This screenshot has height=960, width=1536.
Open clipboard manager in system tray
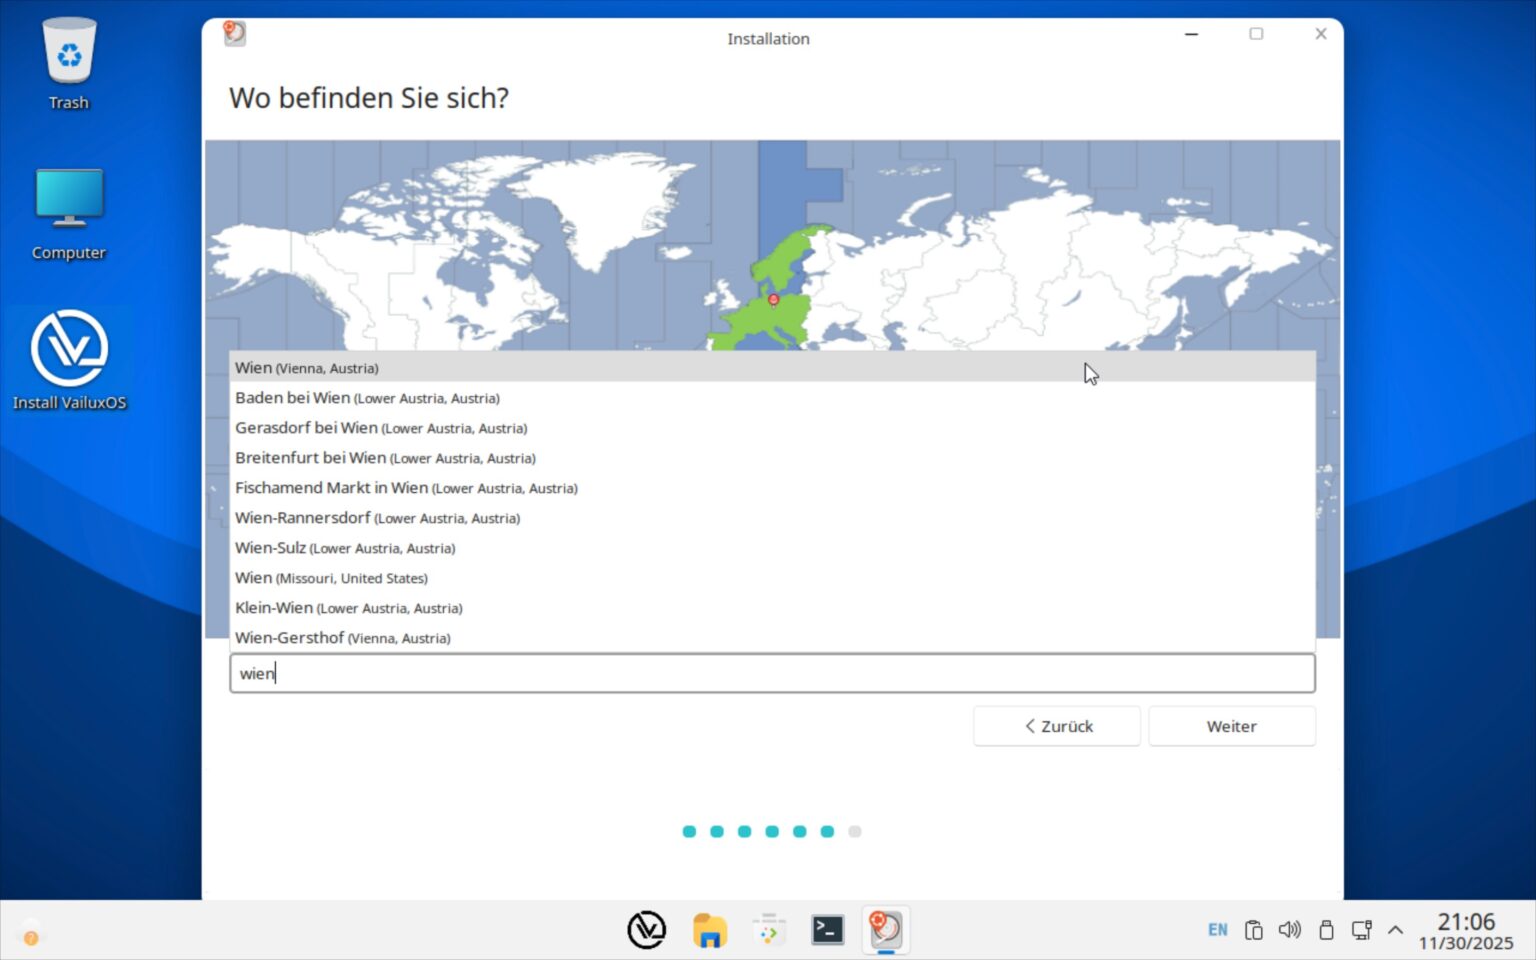click(1253, 930)
